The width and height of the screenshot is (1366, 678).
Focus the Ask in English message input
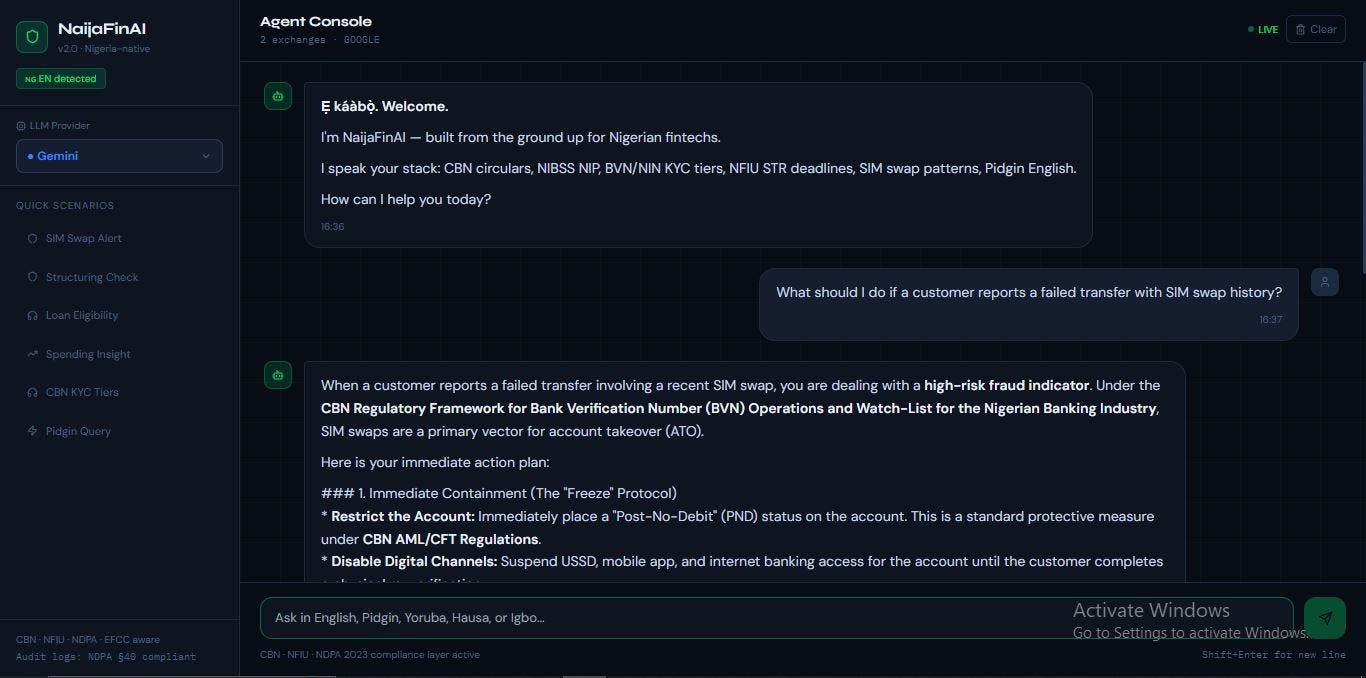click(x=776, y=618)
